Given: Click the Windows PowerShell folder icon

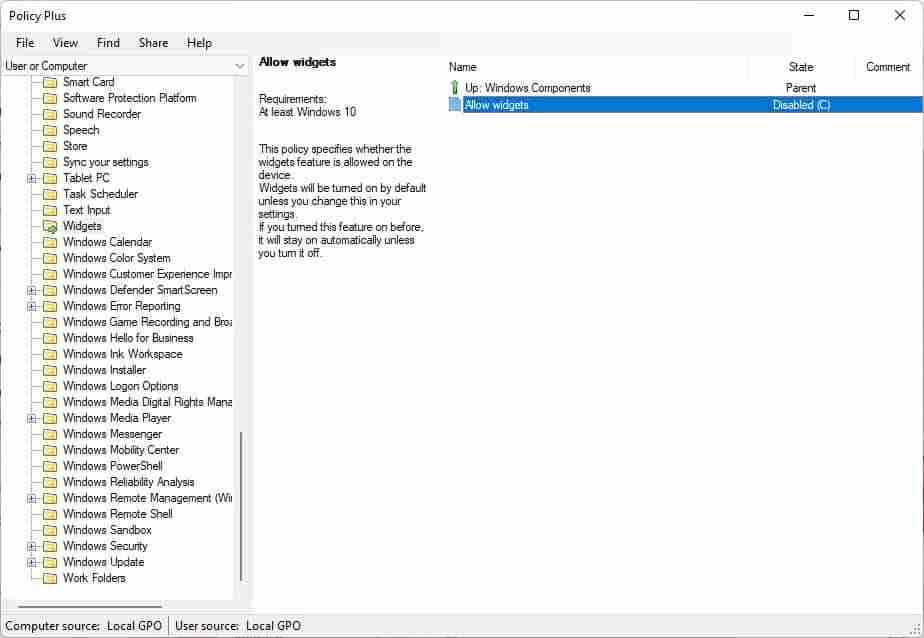Looking at the screenshot, I should pyautogui.click(x=50, y=466).
